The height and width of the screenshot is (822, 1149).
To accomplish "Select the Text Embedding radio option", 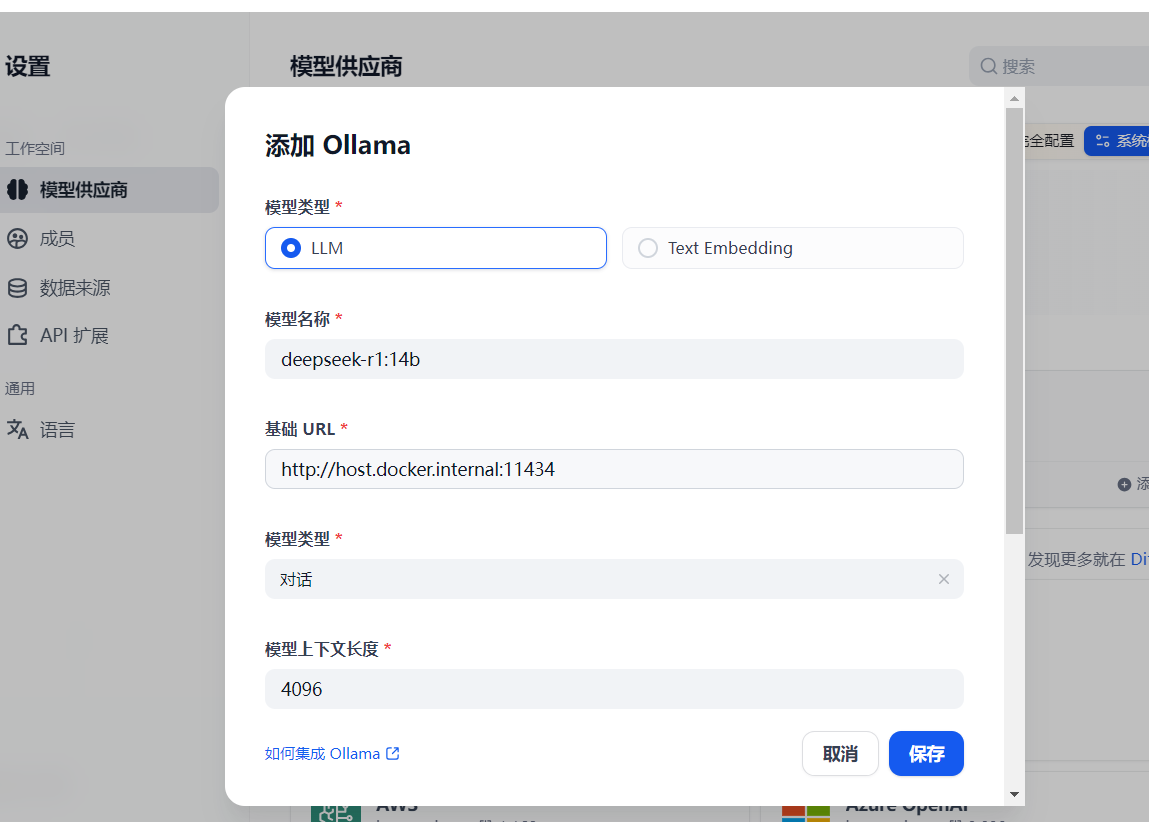I will (x=648, y=248).
